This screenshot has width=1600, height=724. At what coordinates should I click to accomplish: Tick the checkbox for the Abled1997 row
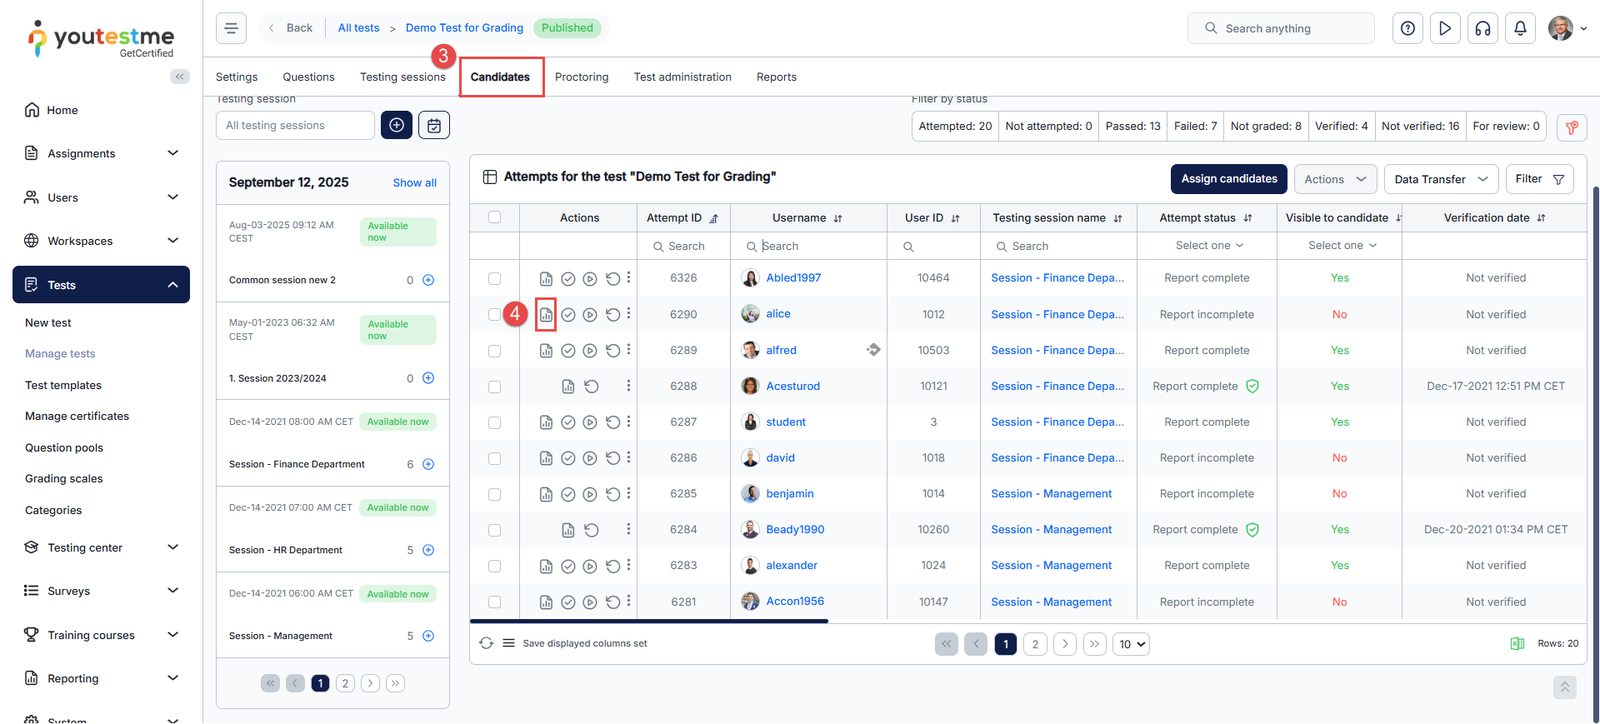[495, 279]
